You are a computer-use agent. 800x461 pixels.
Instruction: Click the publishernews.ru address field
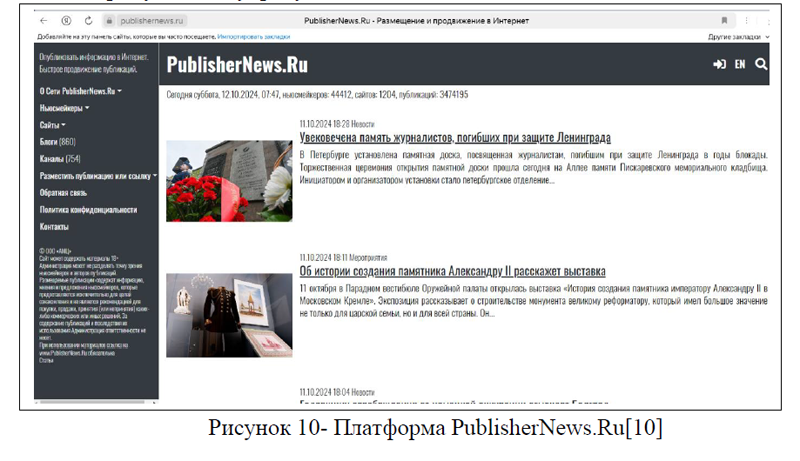click(x=152, y=21)
